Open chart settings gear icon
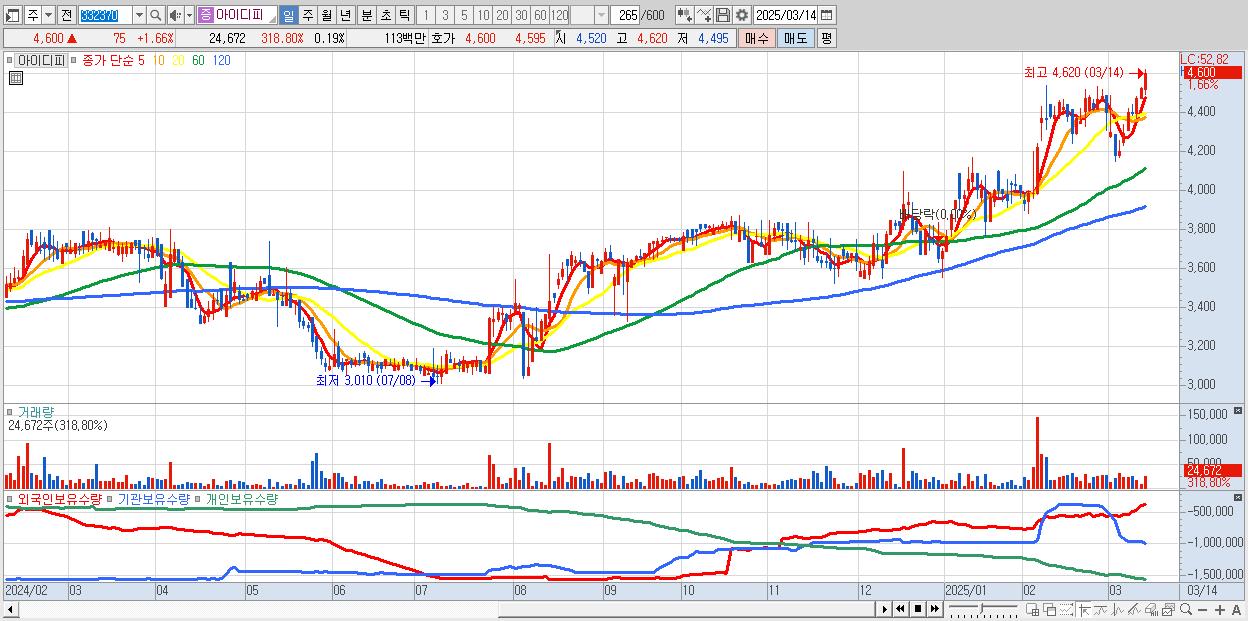This screenshot has height=621, width=1248. point(742,15)
